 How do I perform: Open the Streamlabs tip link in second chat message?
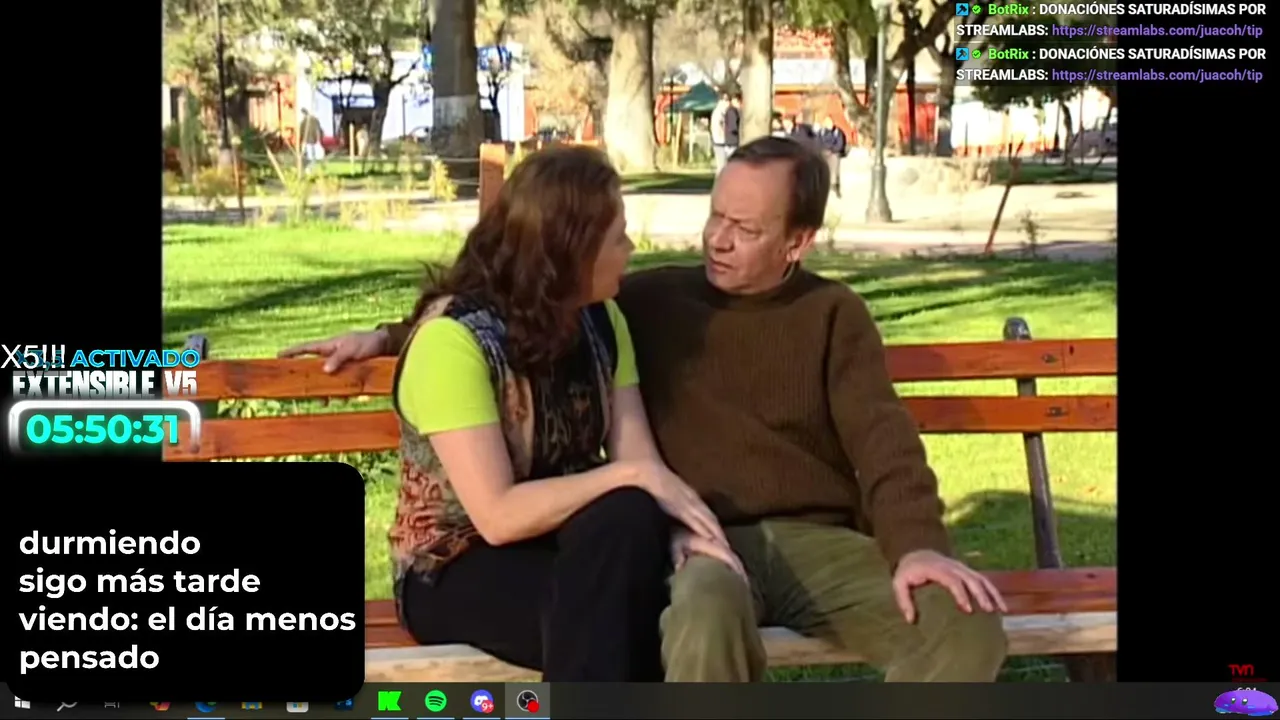[x=1157, y=75]
